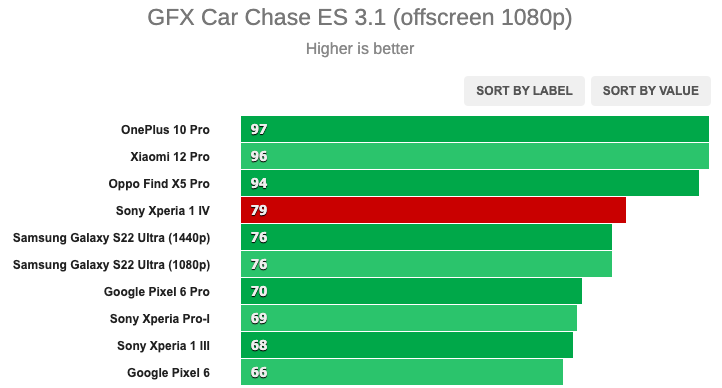Click the red Sony Xperia 1 IV bar
The width and height of the screenshot is (722, 388).
pyautogui.click(x=433, y=210)
